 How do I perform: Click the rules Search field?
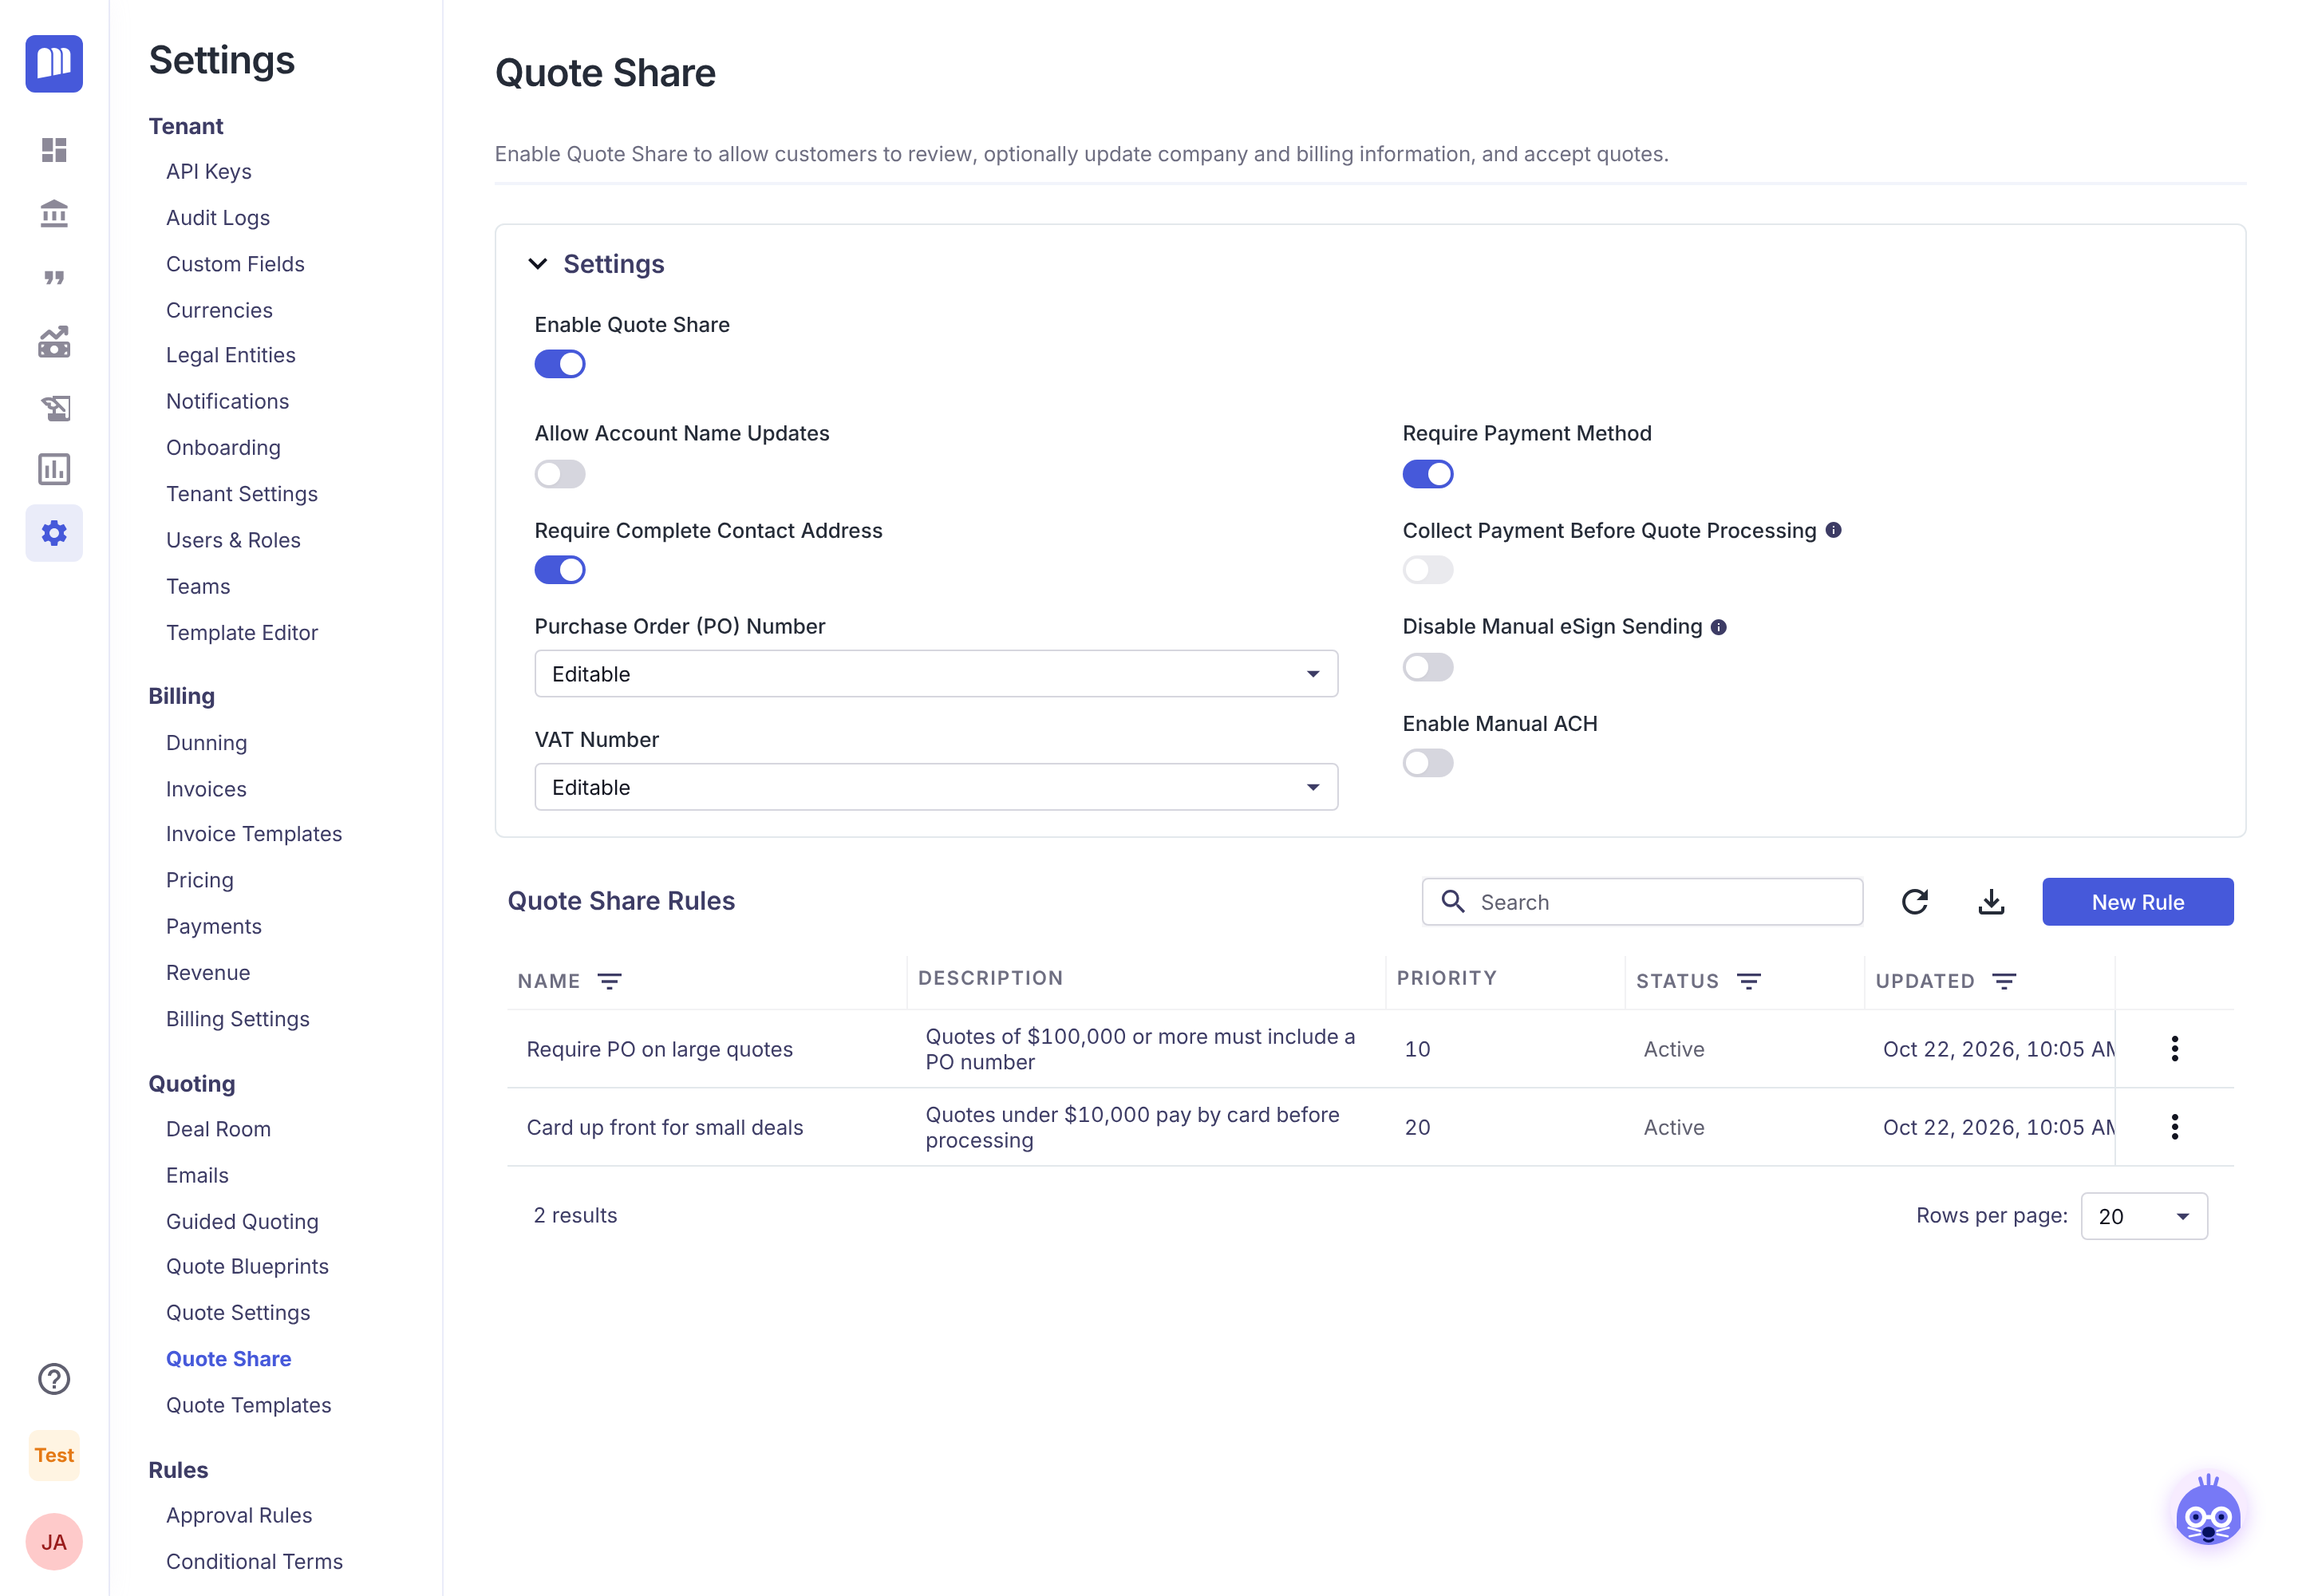coord(1642,902)
